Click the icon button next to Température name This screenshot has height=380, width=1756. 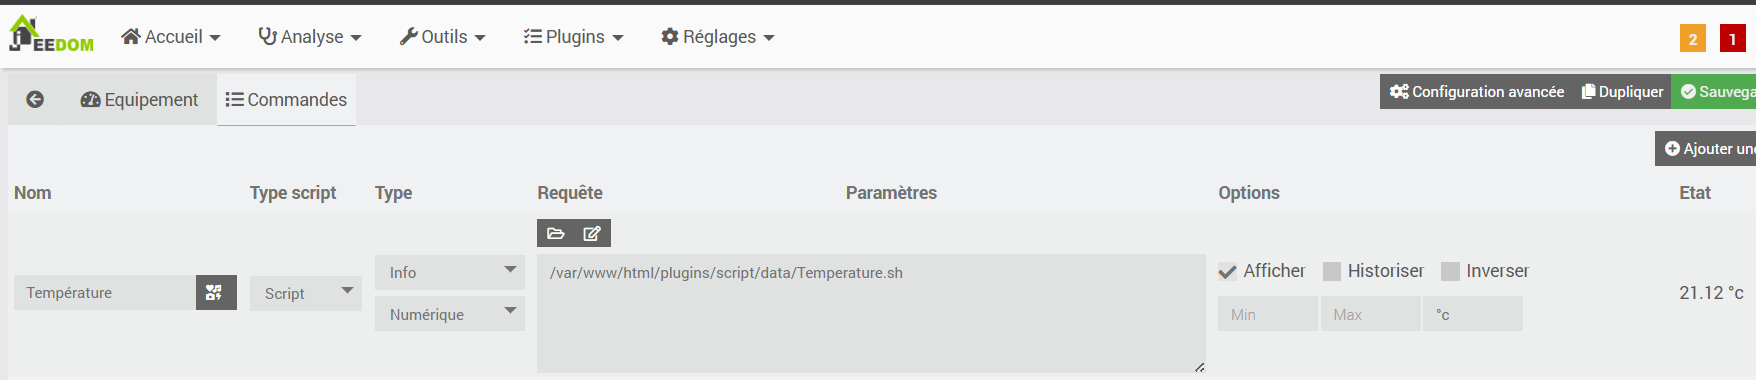pos(216,293)
